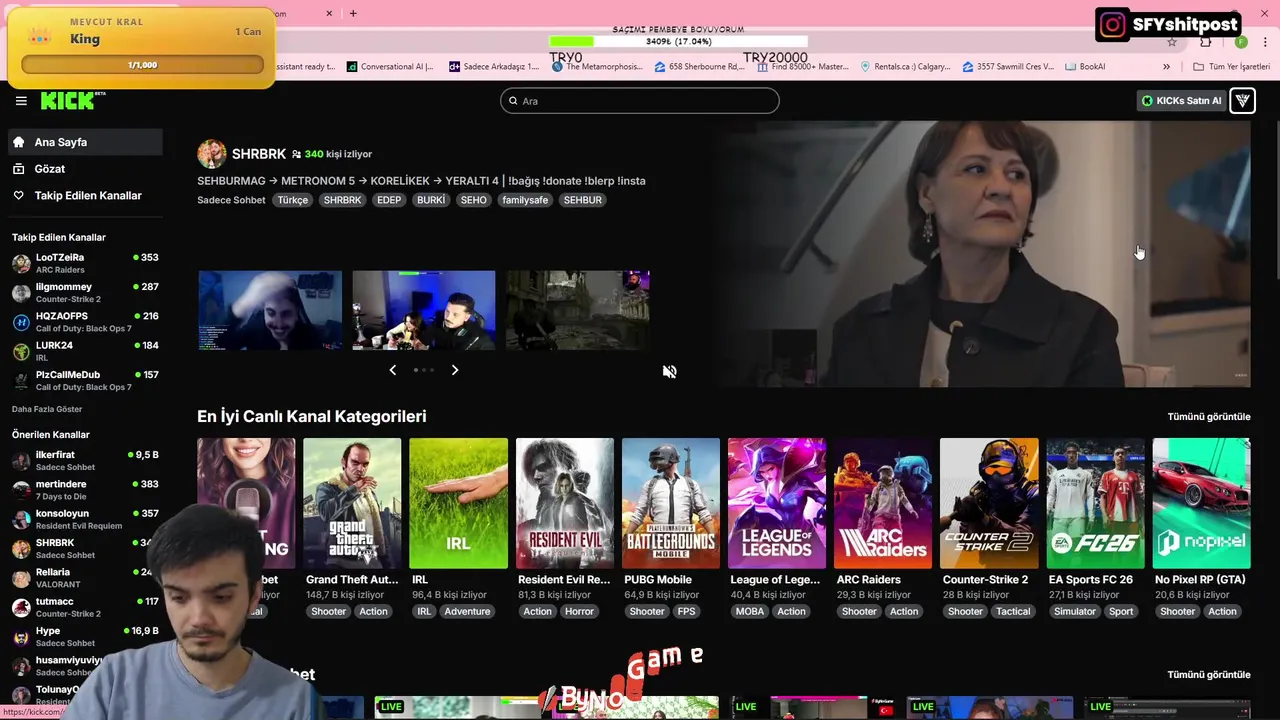This screenshot has height=720, width=1280.
Task: Unmute the featured stream player
Action: coord(670,372)
